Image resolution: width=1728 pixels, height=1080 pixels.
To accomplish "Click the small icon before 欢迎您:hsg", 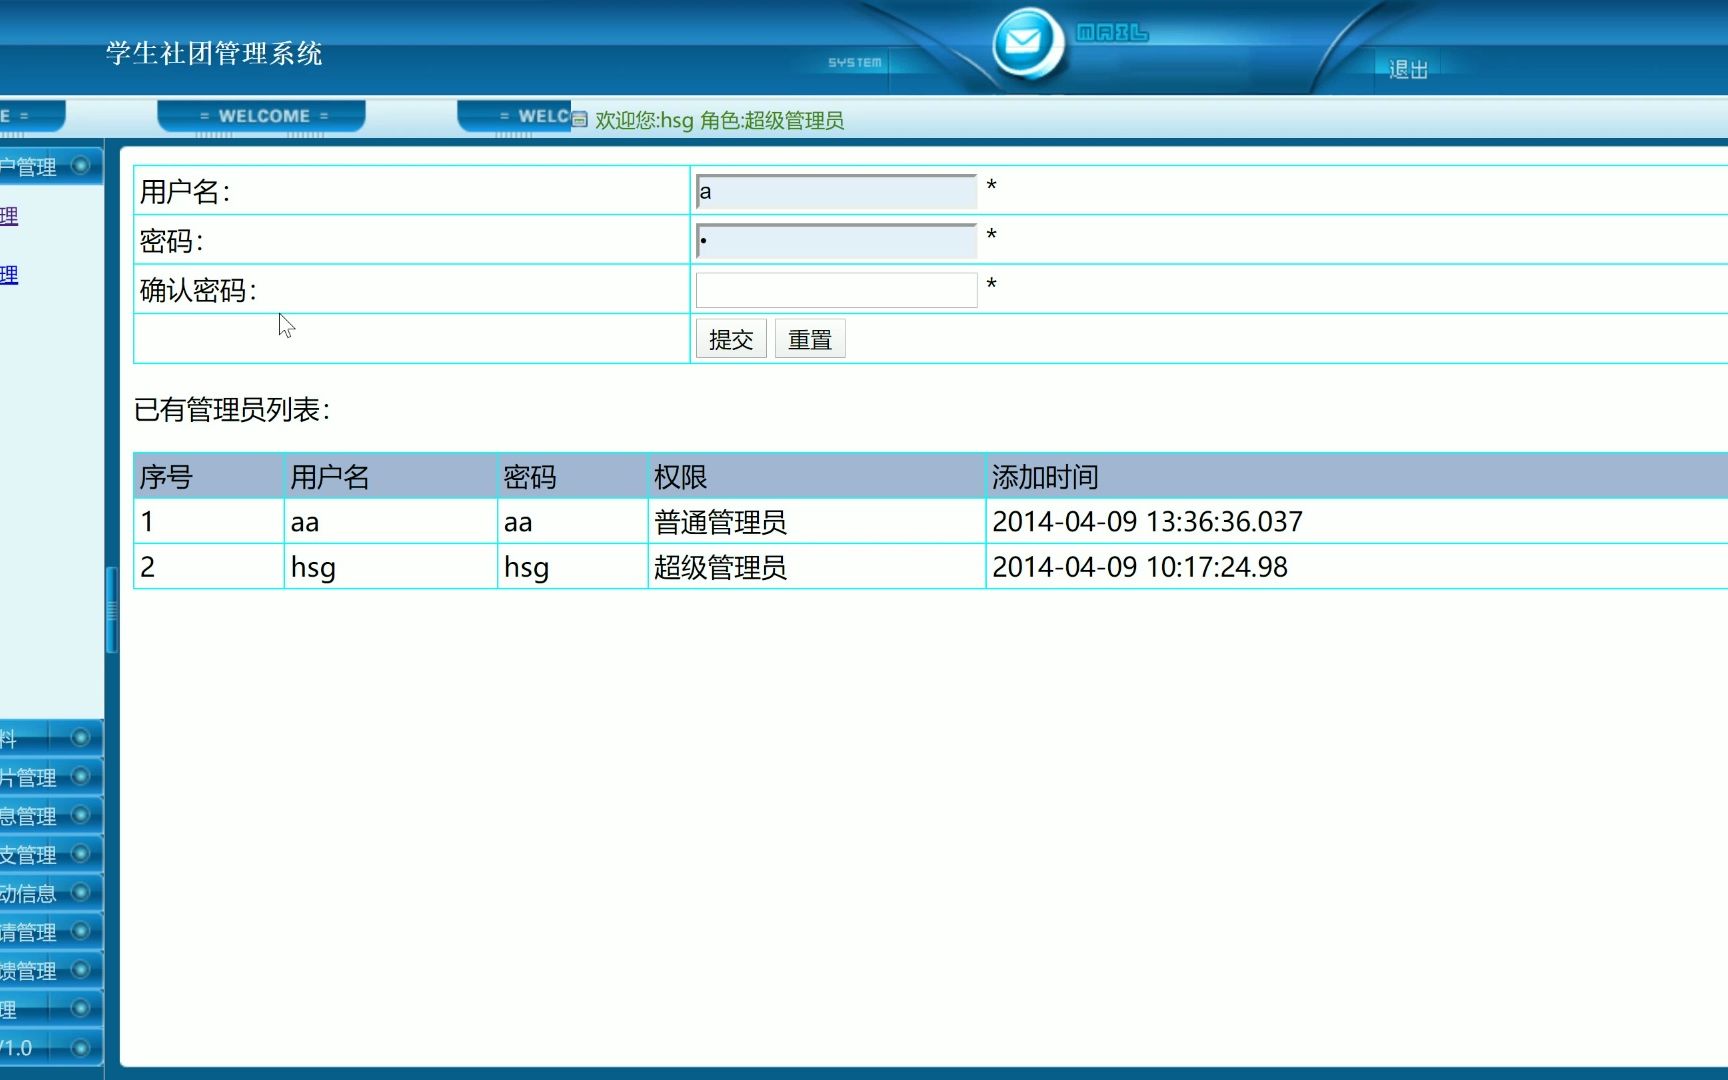I will tap(579, 120).
